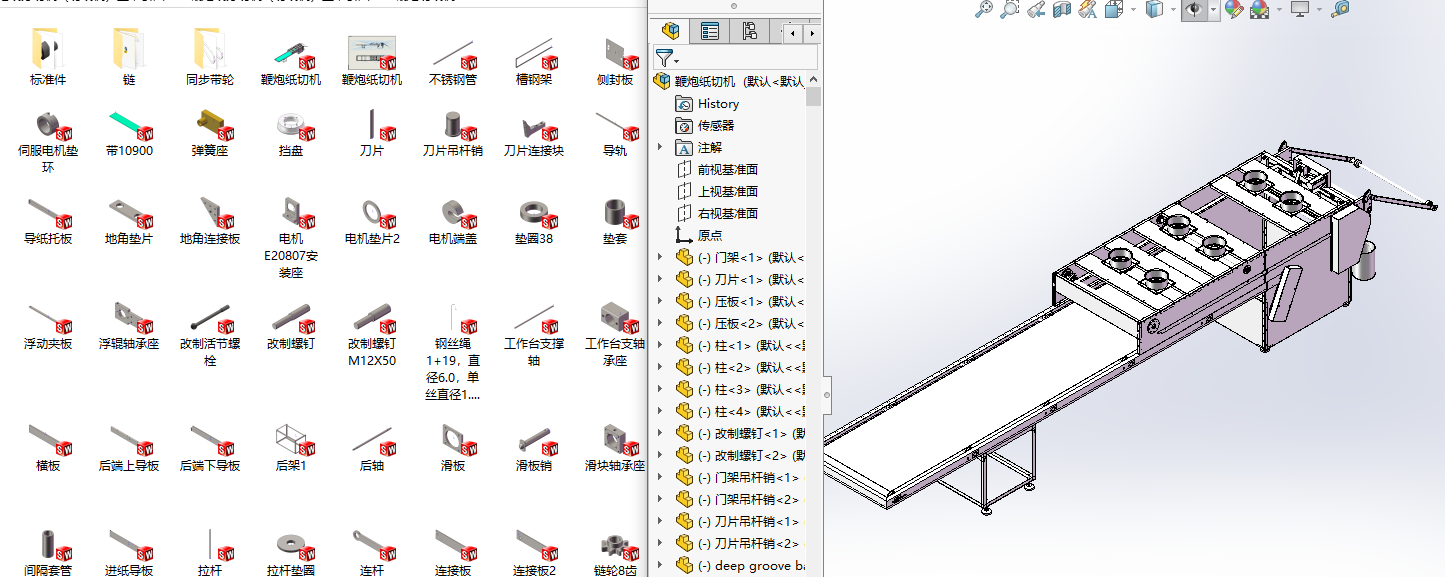Open the Section View tool

(1062, 10)
